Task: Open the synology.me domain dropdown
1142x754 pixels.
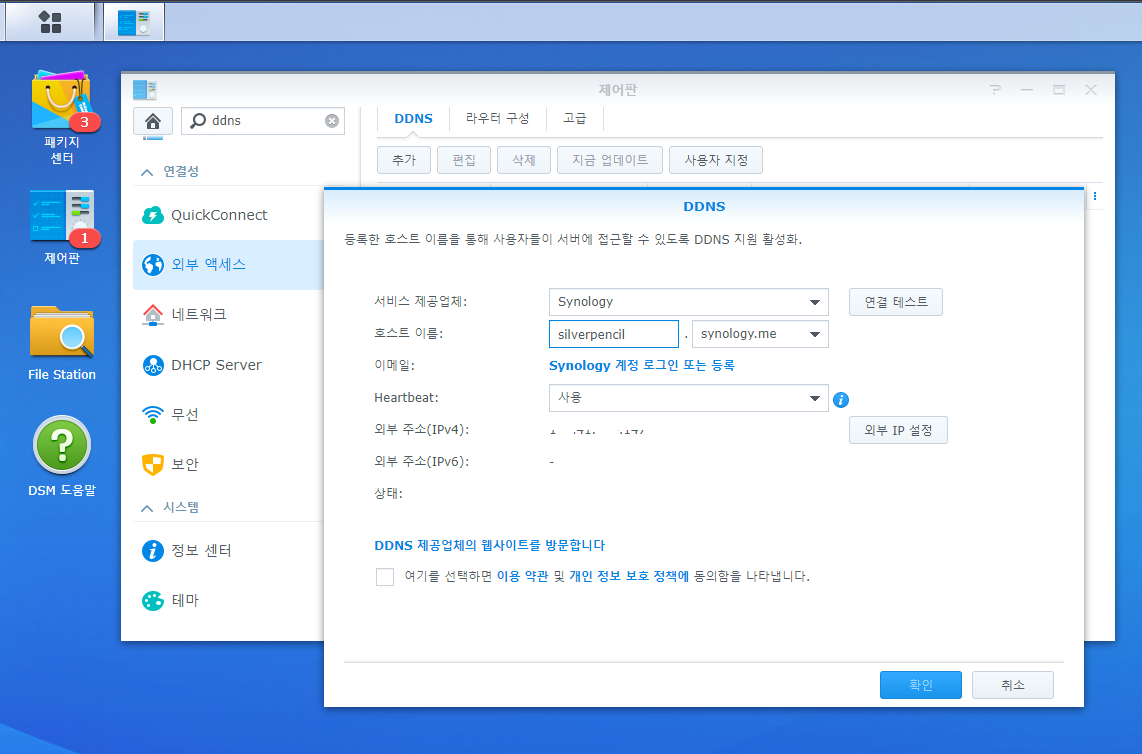Action: pyautogui.click(x=760, y=334)
